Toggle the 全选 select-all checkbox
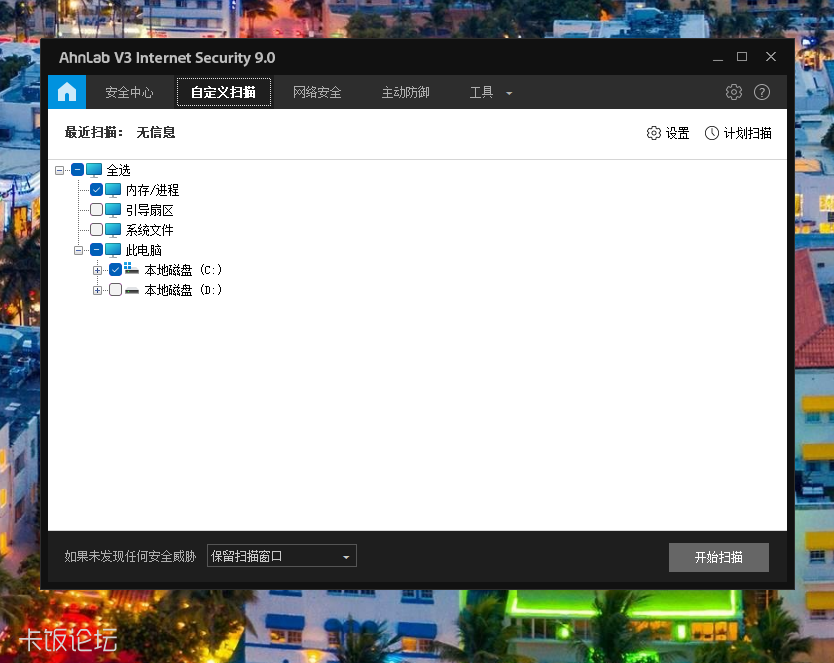This screenshot has height=663, width=834. (x=77, y=170)
